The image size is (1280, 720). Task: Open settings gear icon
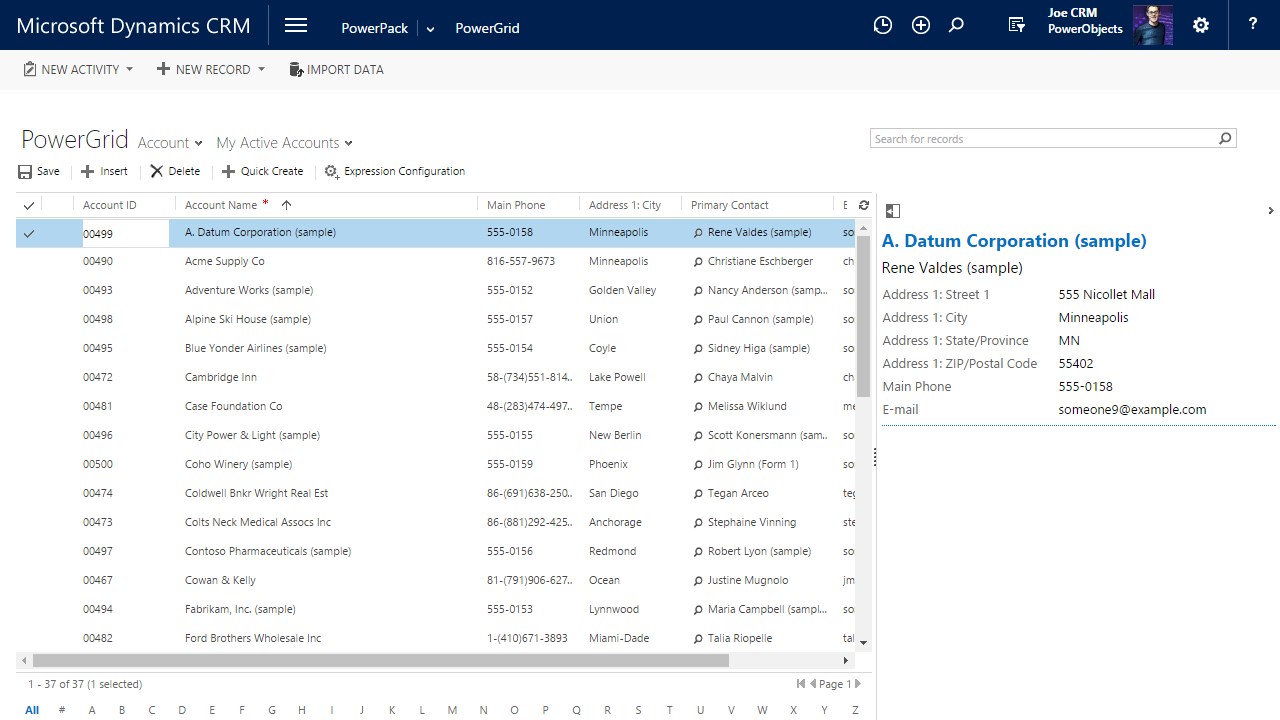pyautogui.click(x=1201, y=26)
